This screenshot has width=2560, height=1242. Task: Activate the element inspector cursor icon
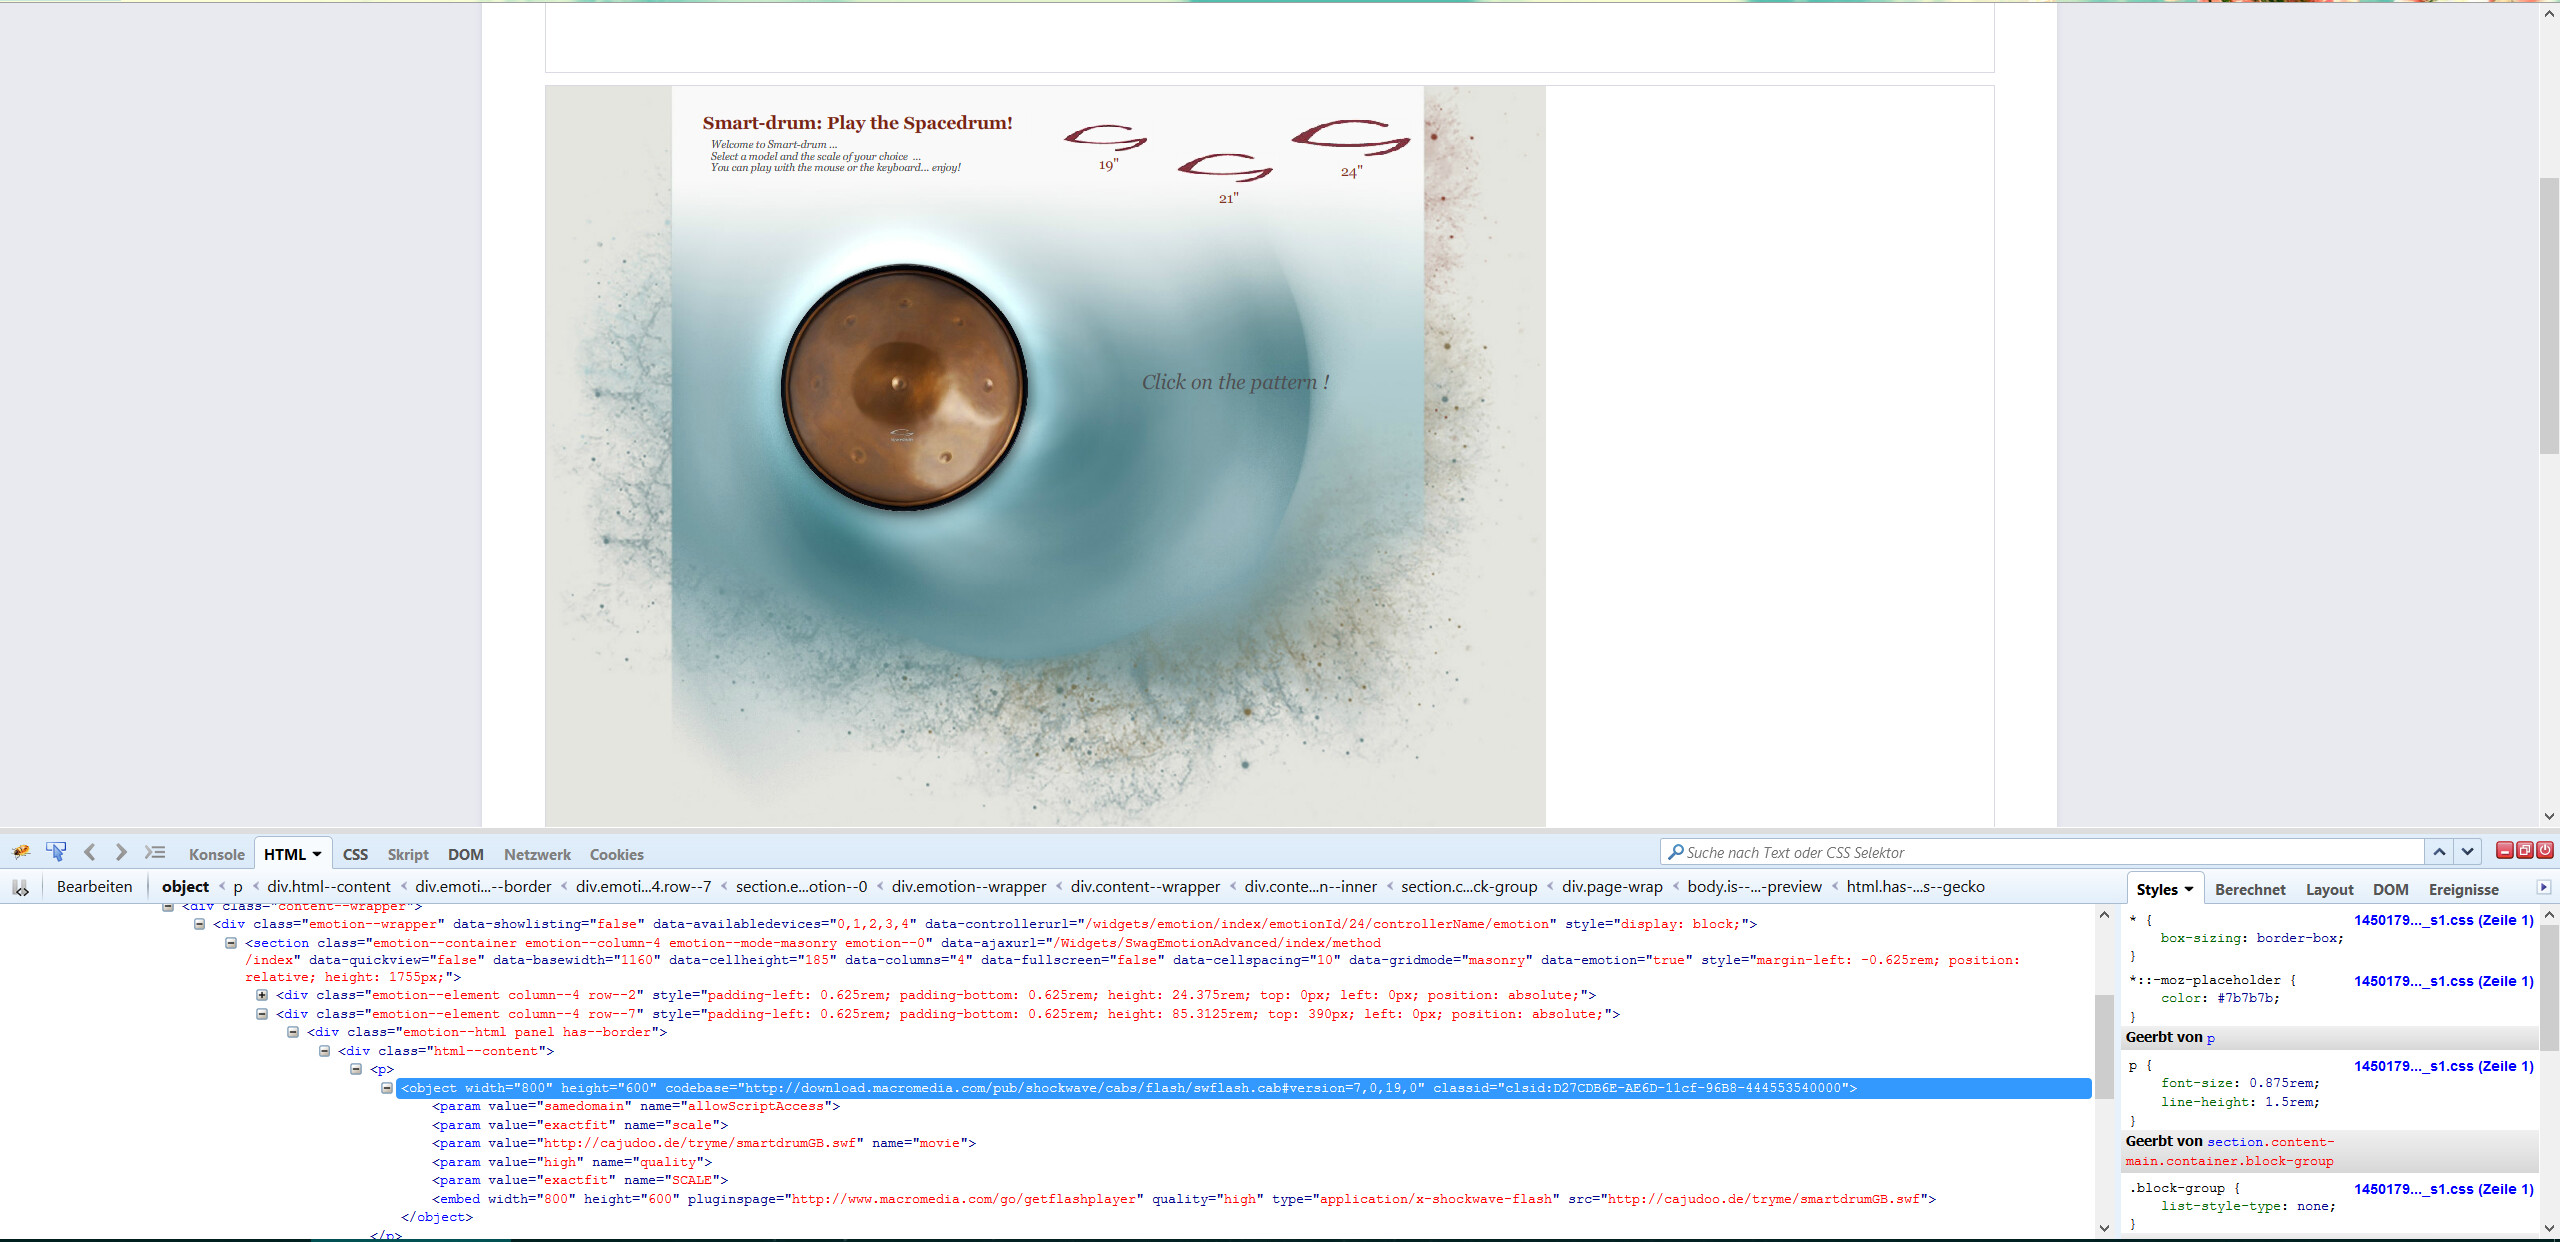click(x=56, y=852)
